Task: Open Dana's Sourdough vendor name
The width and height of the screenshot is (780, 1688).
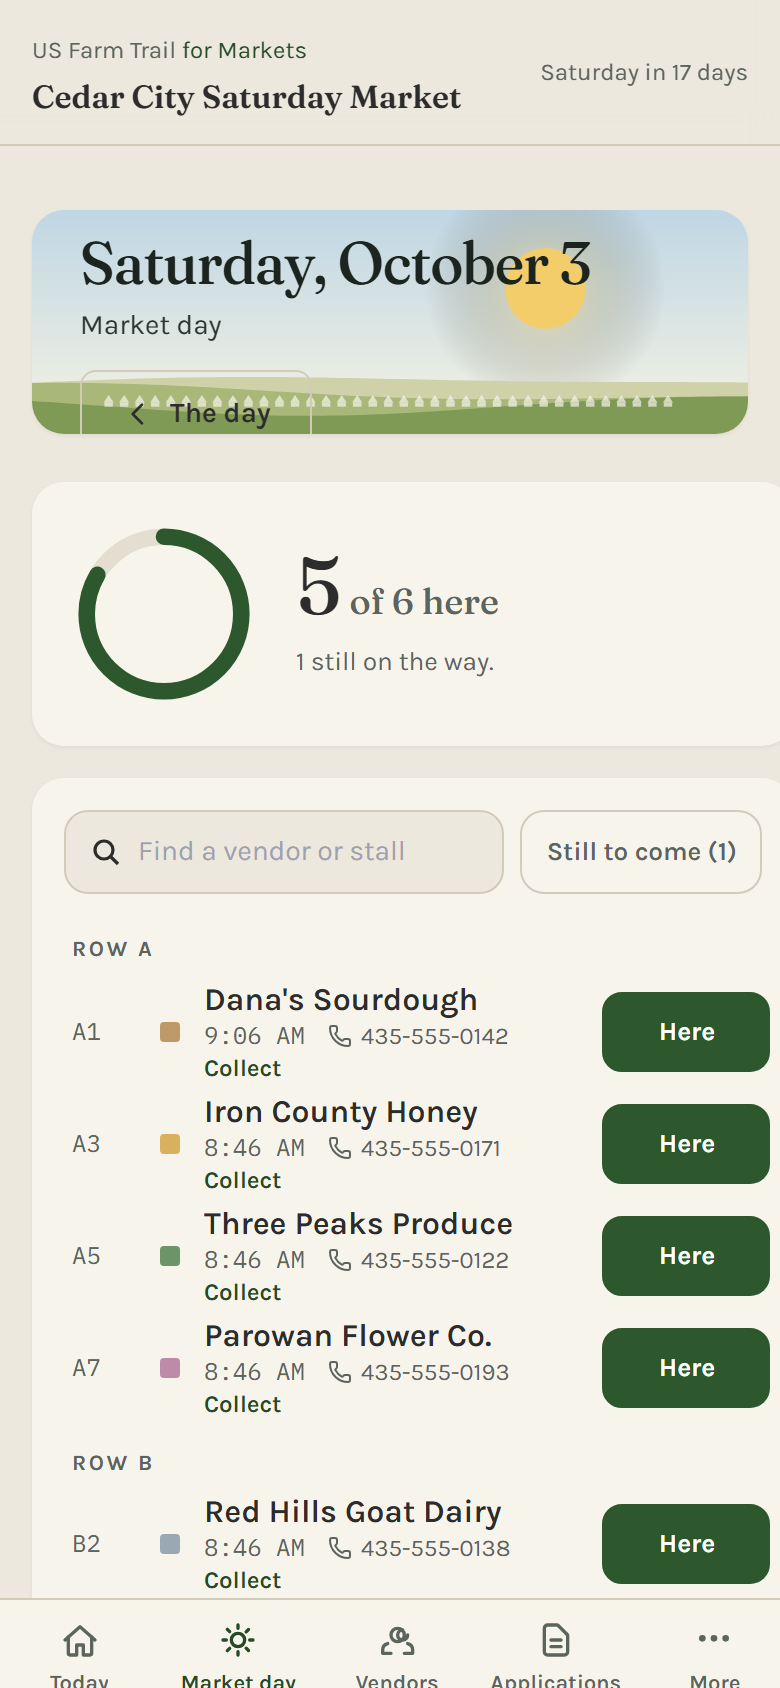Action: tap(341, 1000)
